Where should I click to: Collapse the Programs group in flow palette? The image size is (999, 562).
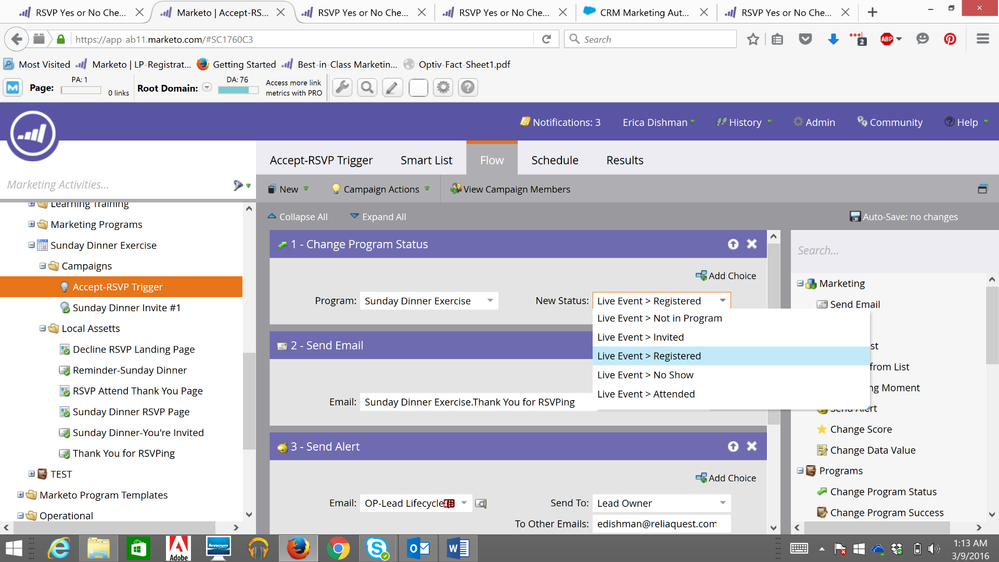[x=800, y=470]
